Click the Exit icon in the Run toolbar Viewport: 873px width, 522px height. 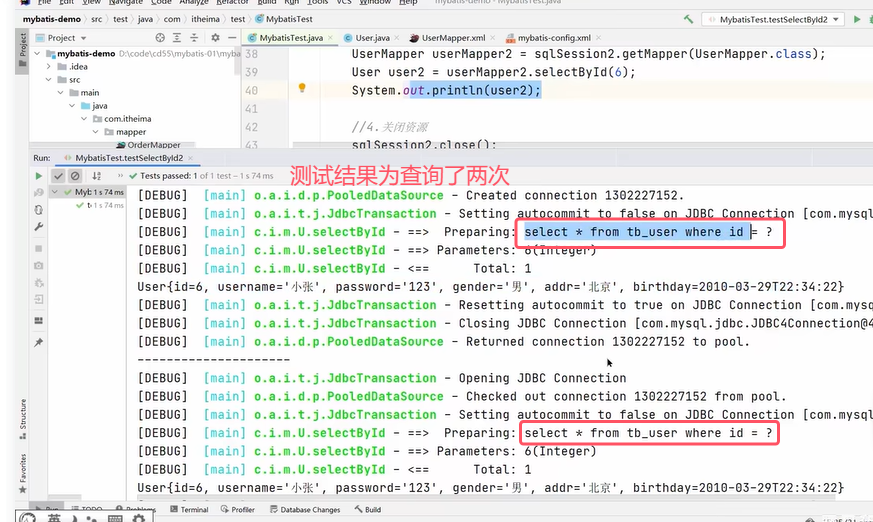pos(38,299)
